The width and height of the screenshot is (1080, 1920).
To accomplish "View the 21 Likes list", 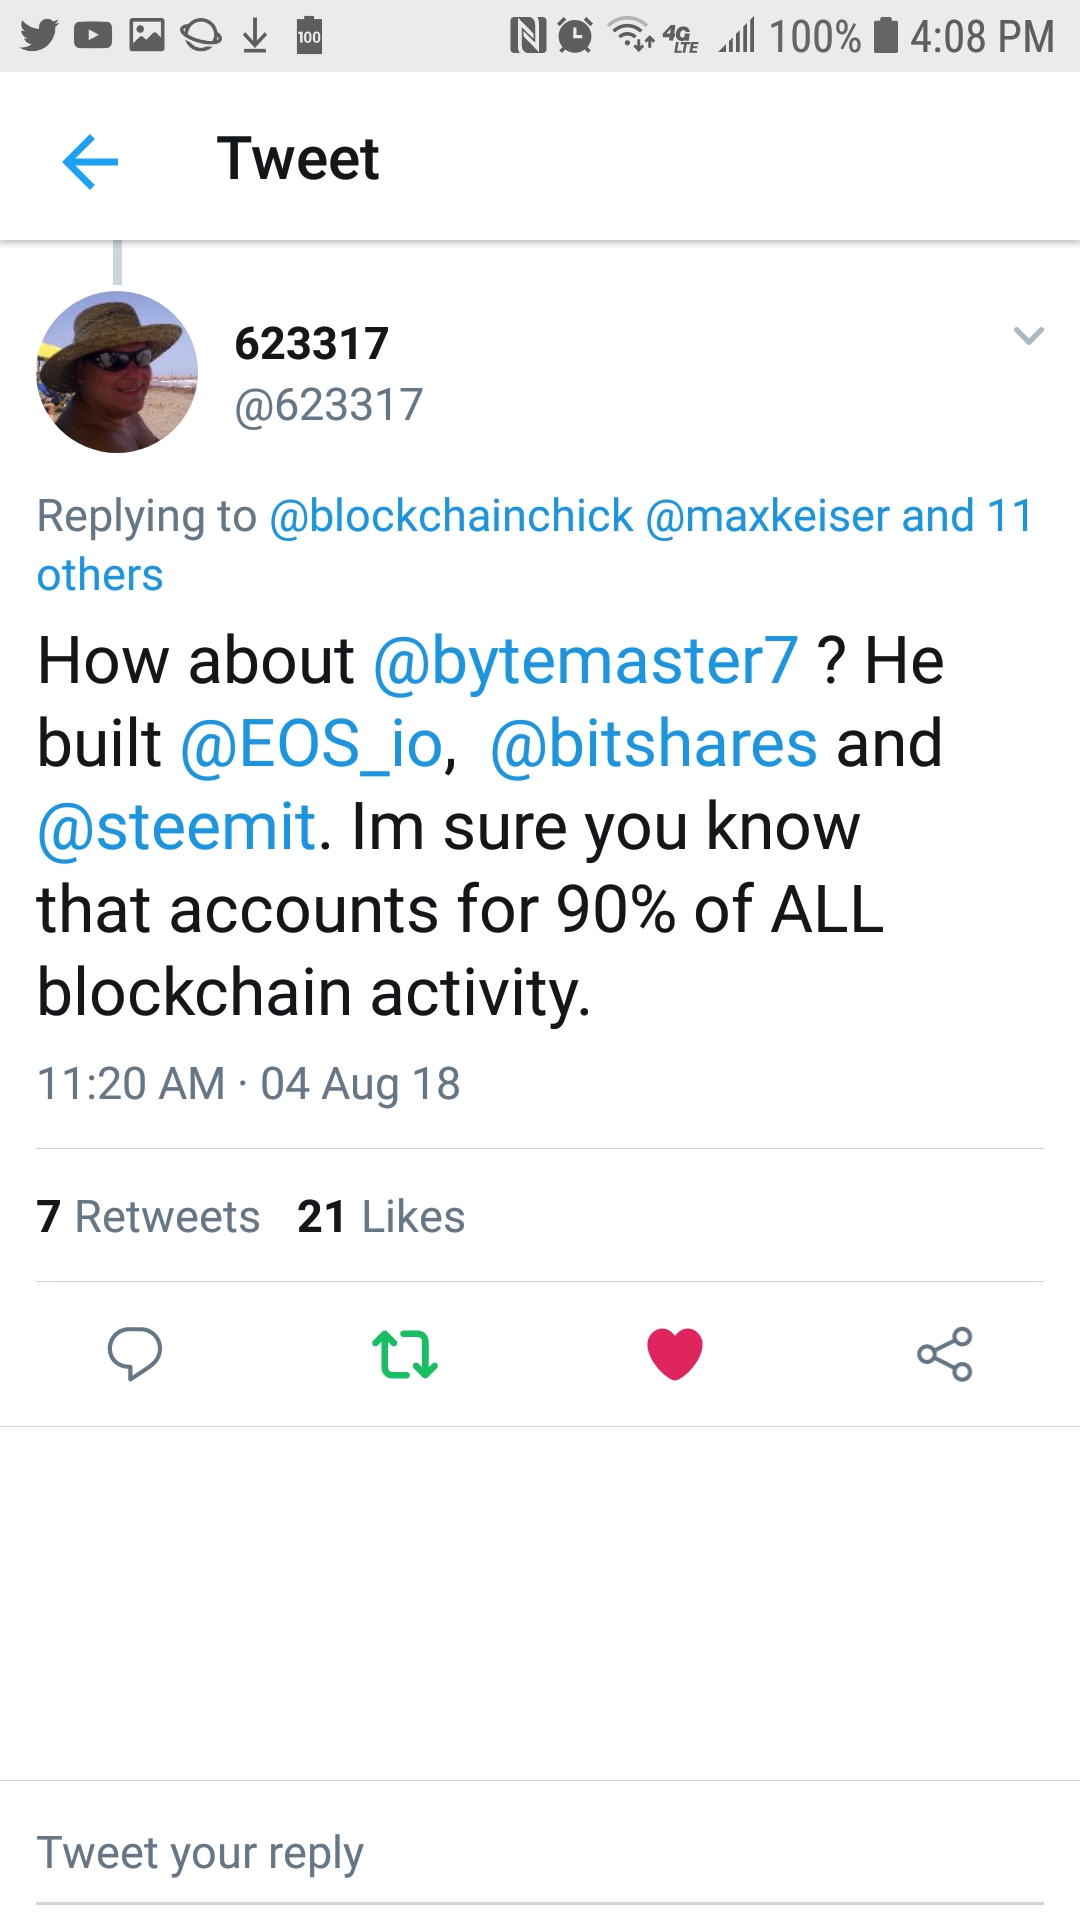I will pyautogui.click(x=381, y=1217).
